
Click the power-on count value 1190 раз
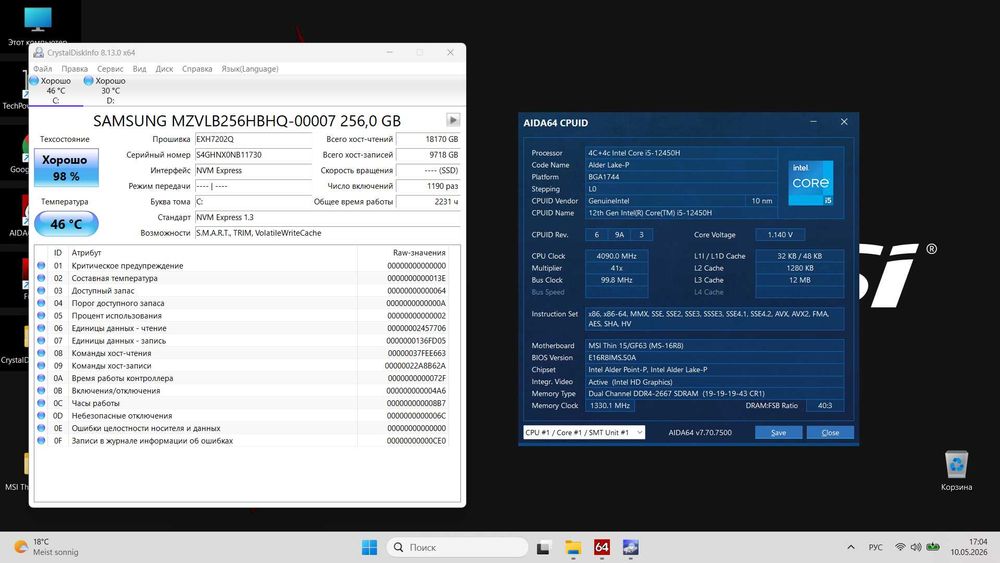pos(428,186)
